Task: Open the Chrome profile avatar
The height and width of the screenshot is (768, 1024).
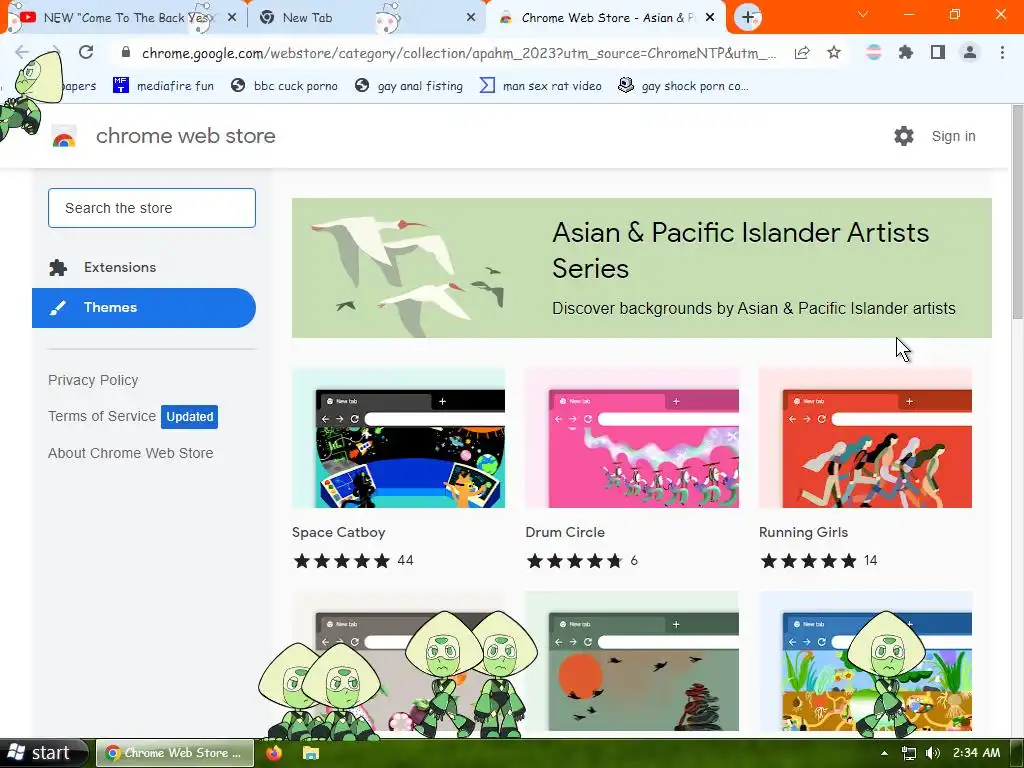Action: (x=970, y=53)
